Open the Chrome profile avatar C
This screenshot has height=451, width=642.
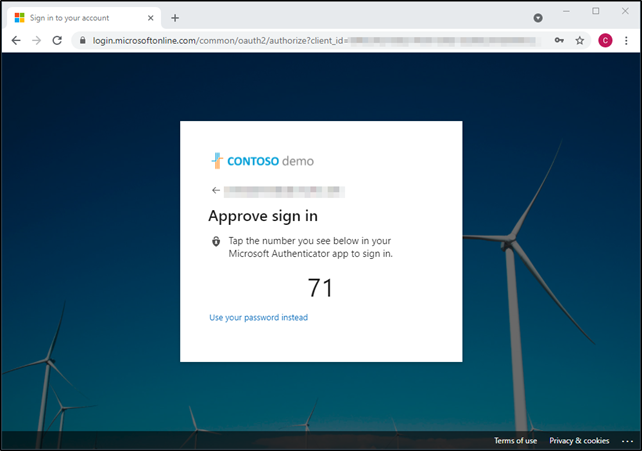tap(605, 40)
